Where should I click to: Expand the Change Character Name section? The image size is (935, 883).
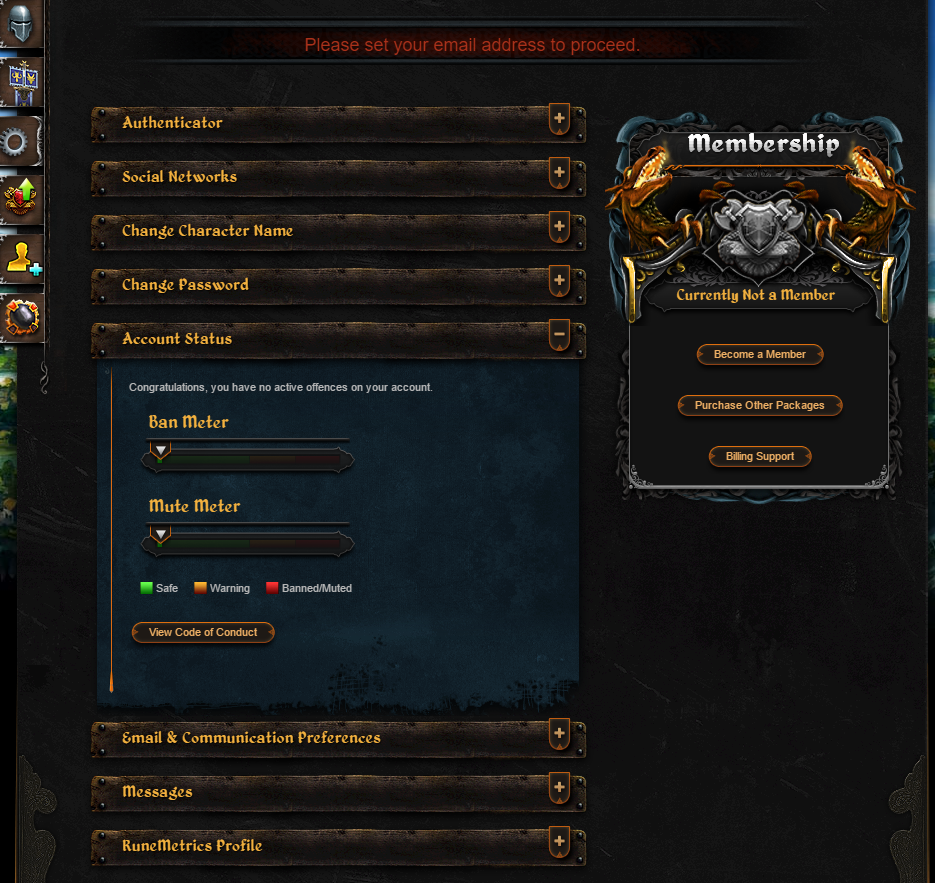[x=559, y=227]
